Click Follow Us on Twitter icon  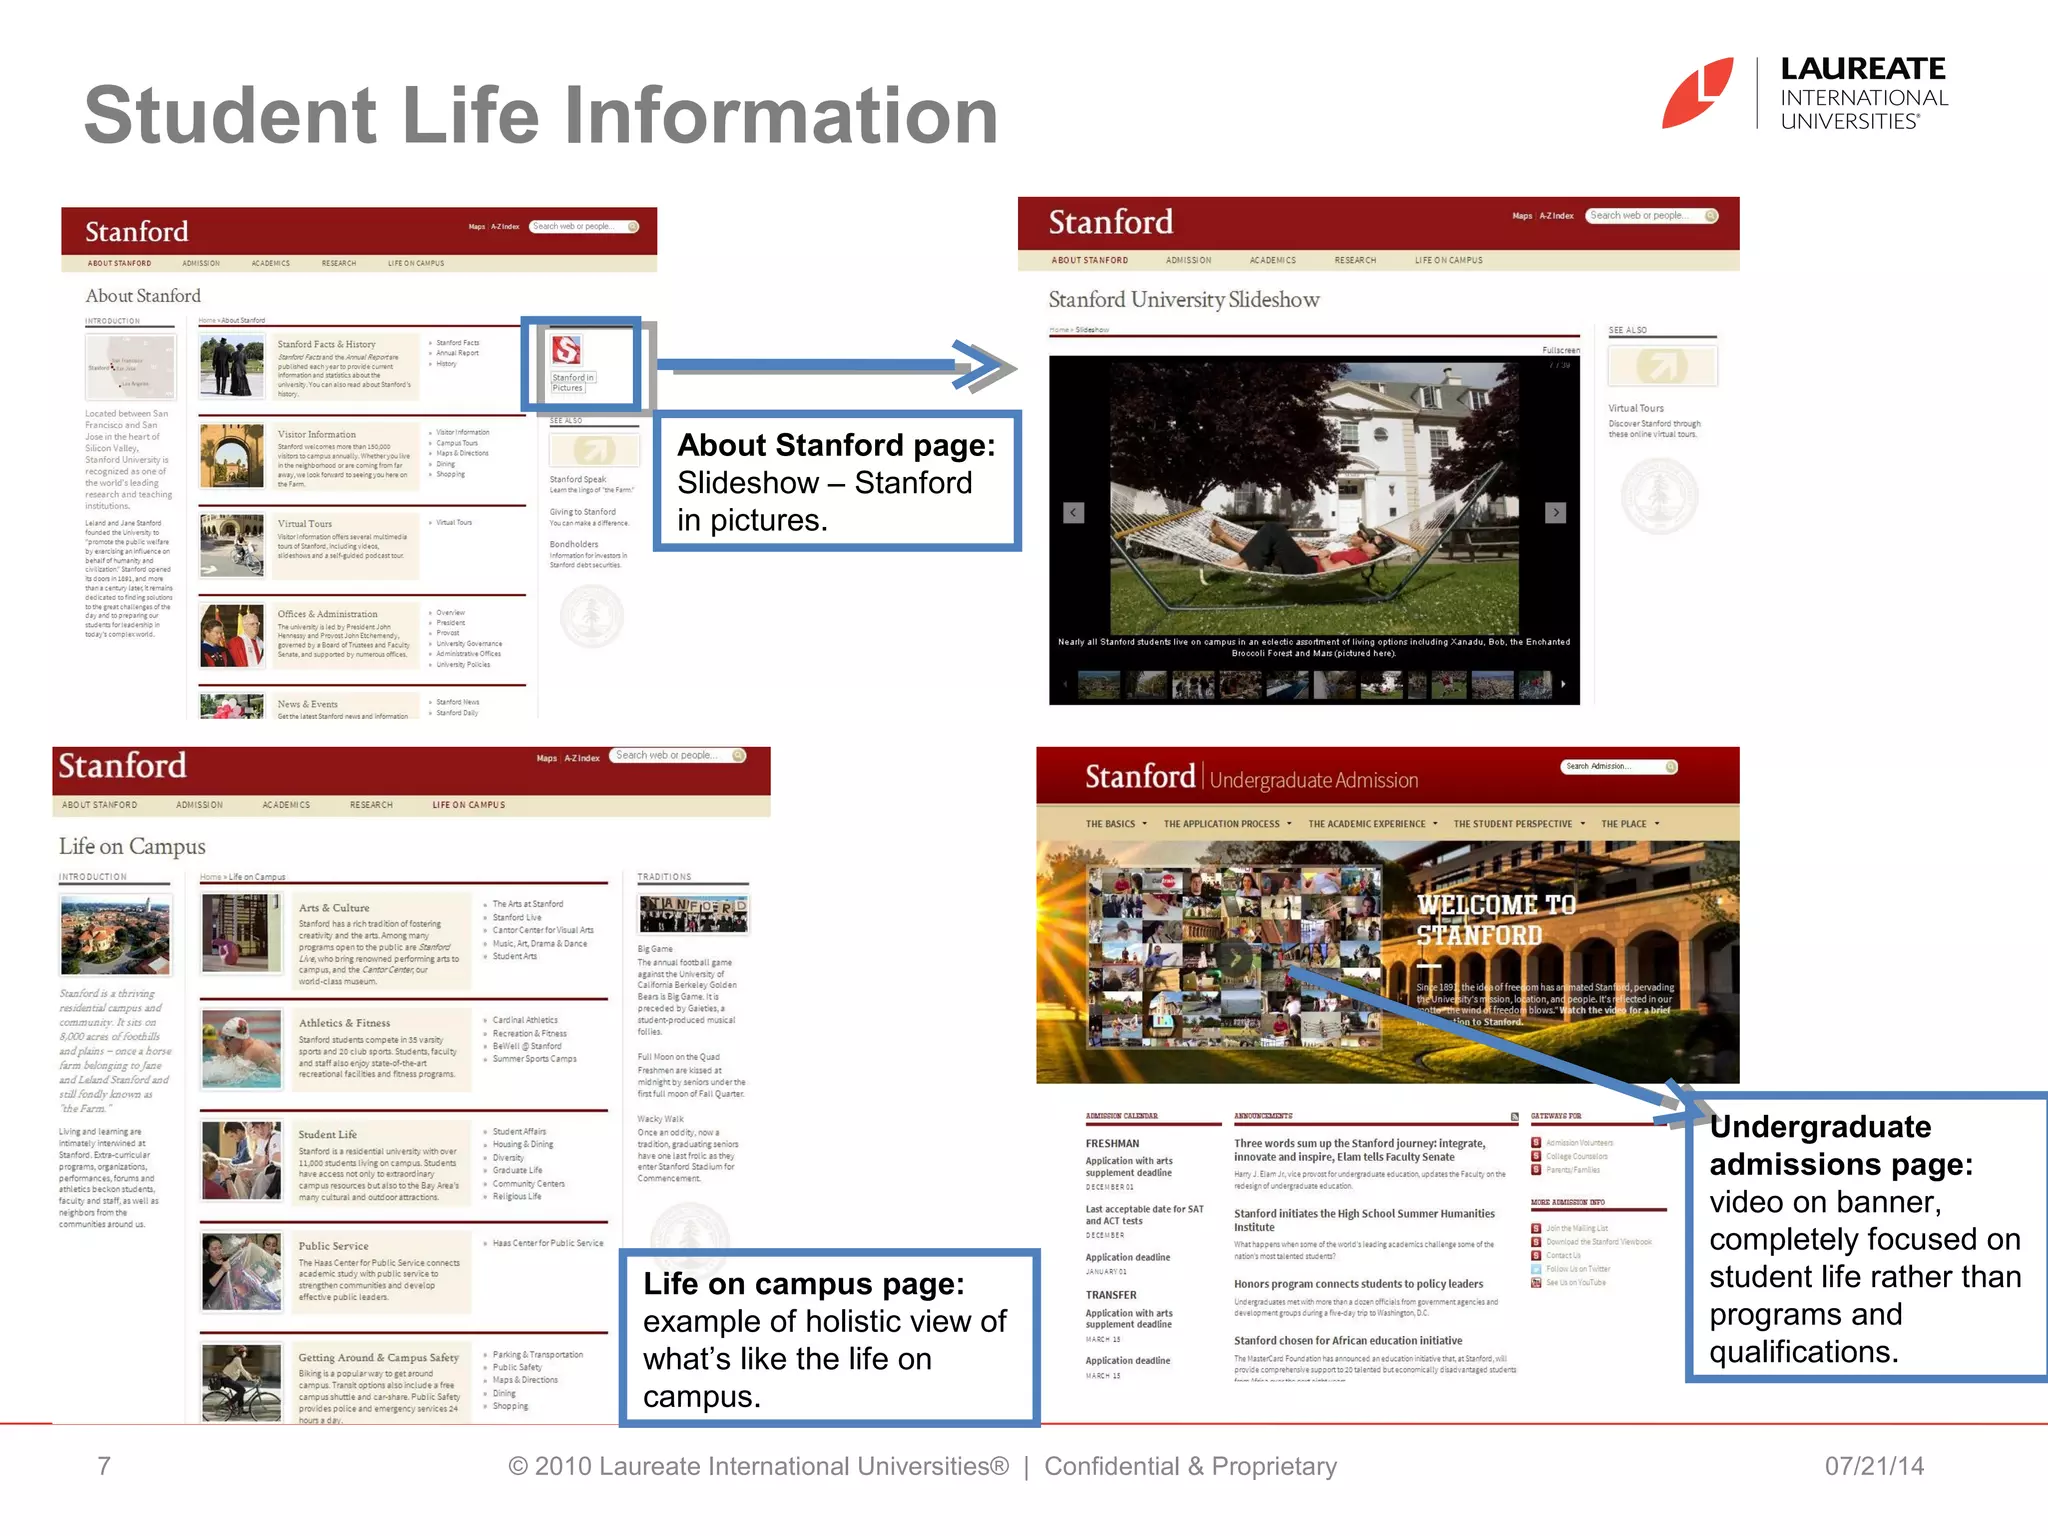pos(1536,1269)
